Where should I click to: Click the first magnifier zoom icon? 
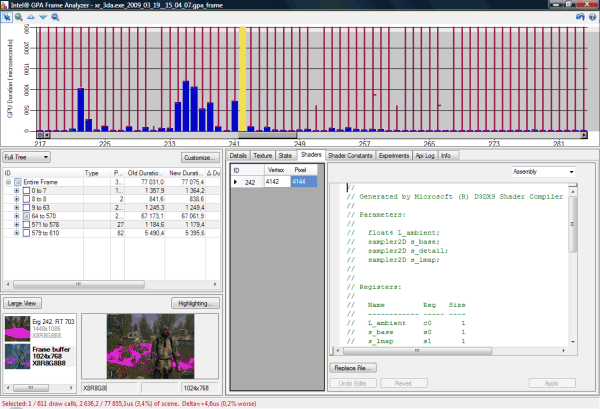tap(19, 17)
